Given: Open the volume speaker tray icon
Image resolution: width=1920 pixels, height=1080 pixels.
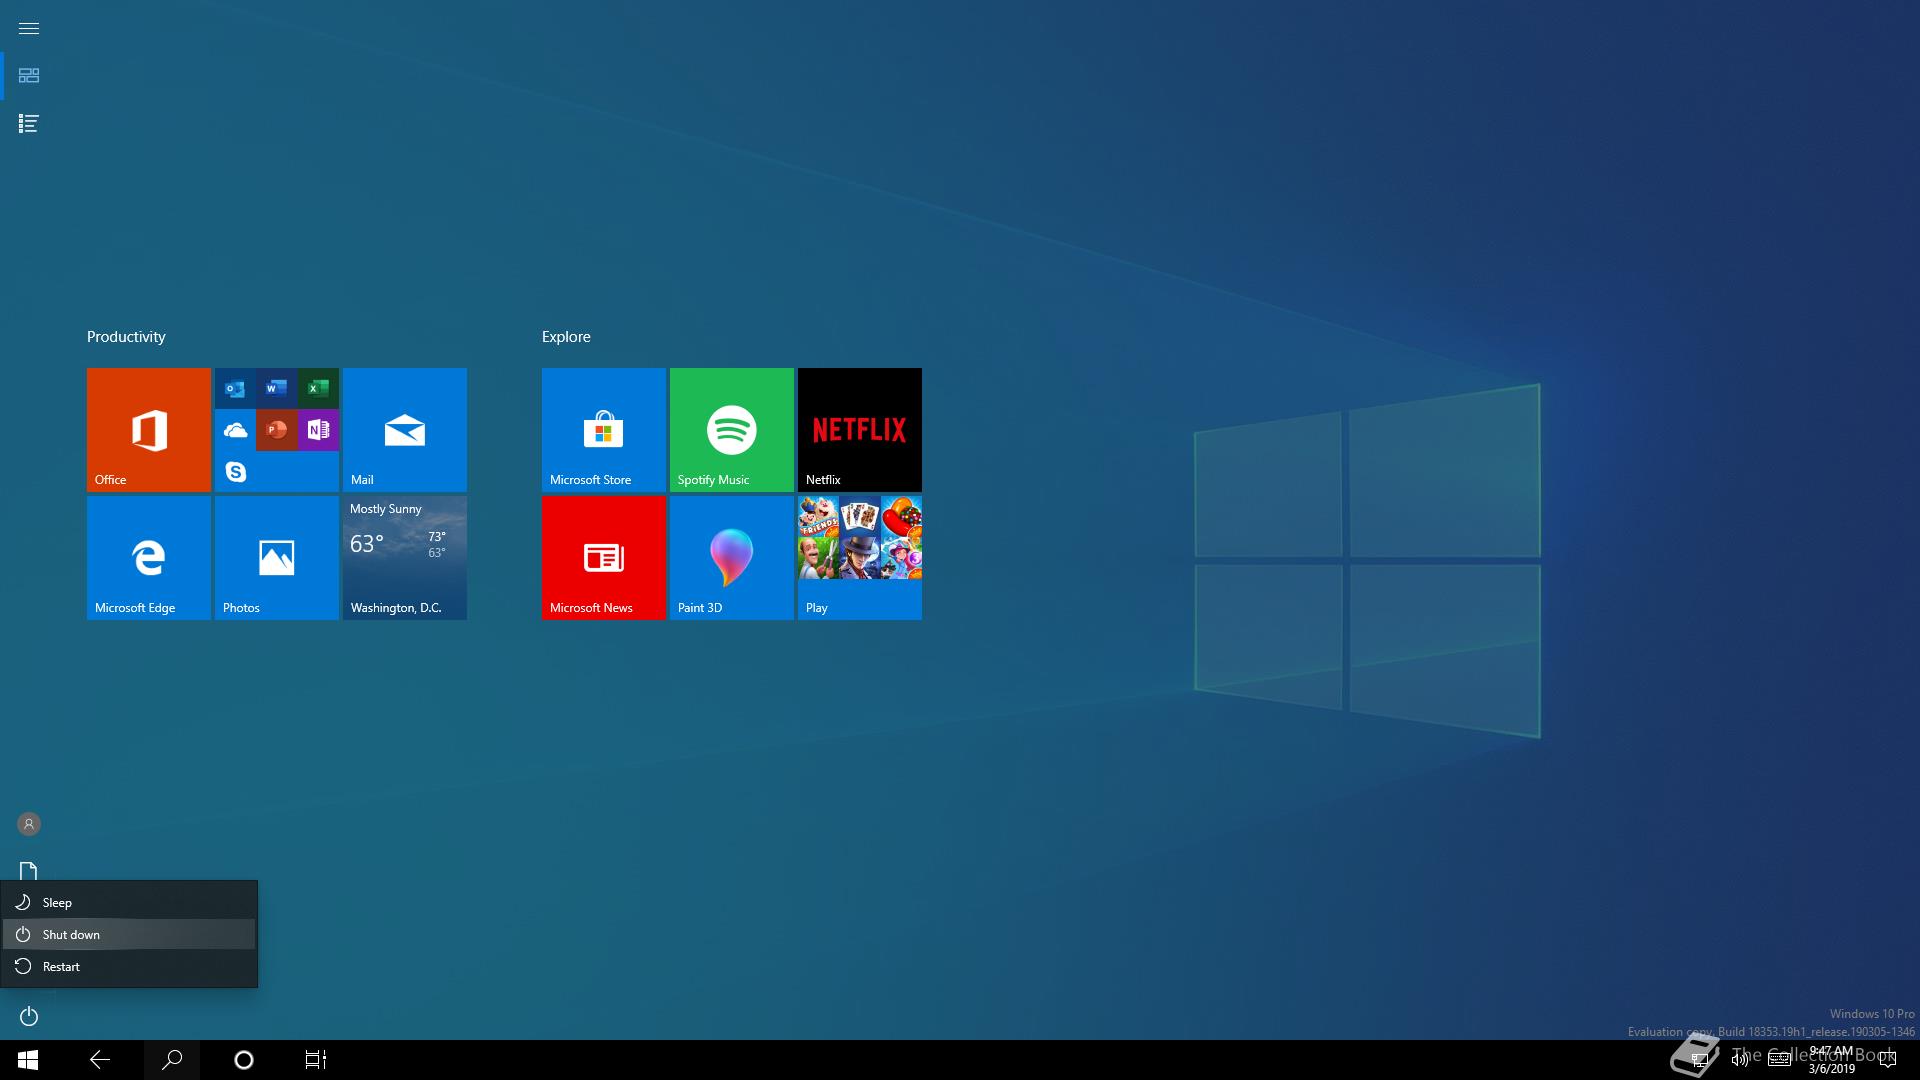Looking at the screenshot, I should click(x=1740, y=1060).
